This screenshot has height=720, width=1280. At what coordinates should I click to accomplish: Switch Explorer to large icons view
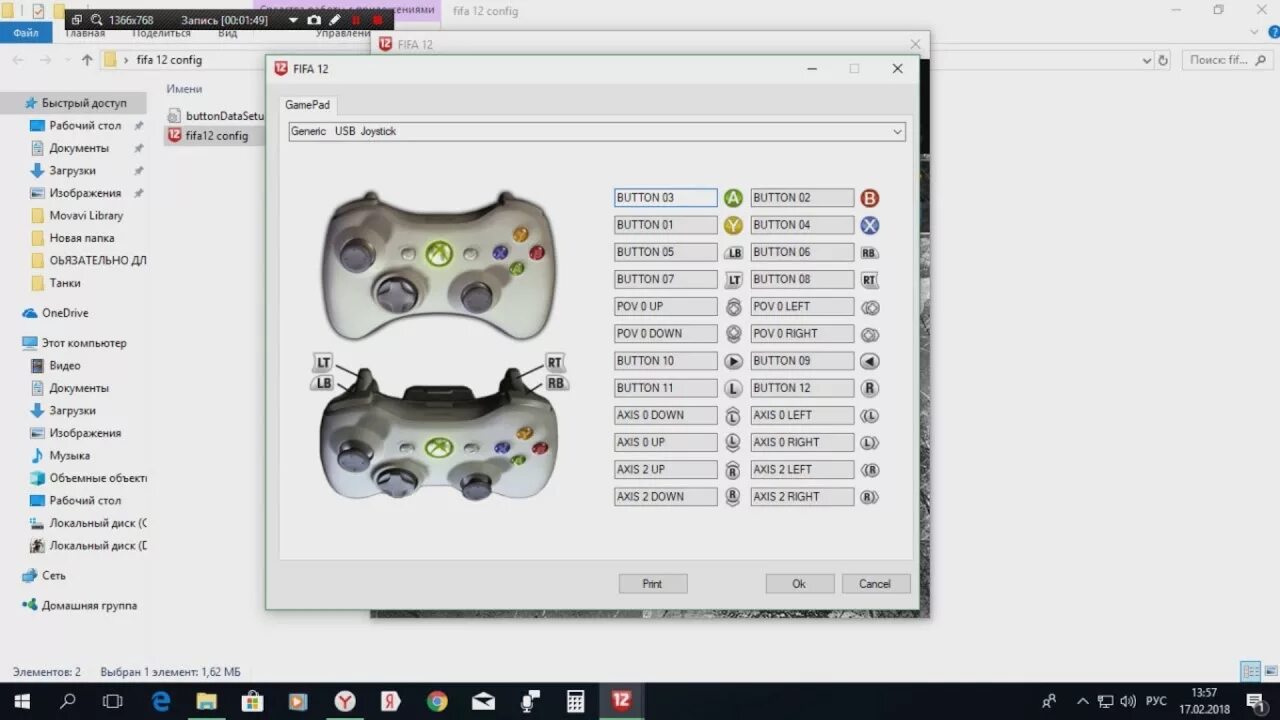1269,672
